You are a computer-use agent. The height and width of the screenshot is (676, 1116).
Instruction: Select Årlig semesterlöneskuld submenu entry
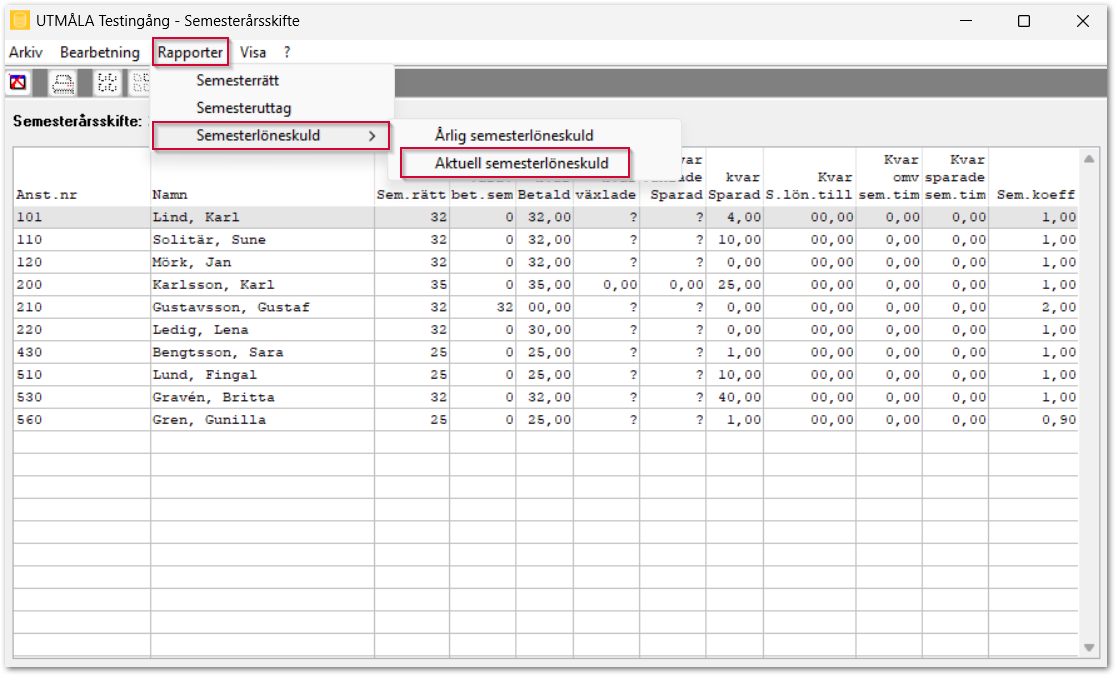pos(514,135)
